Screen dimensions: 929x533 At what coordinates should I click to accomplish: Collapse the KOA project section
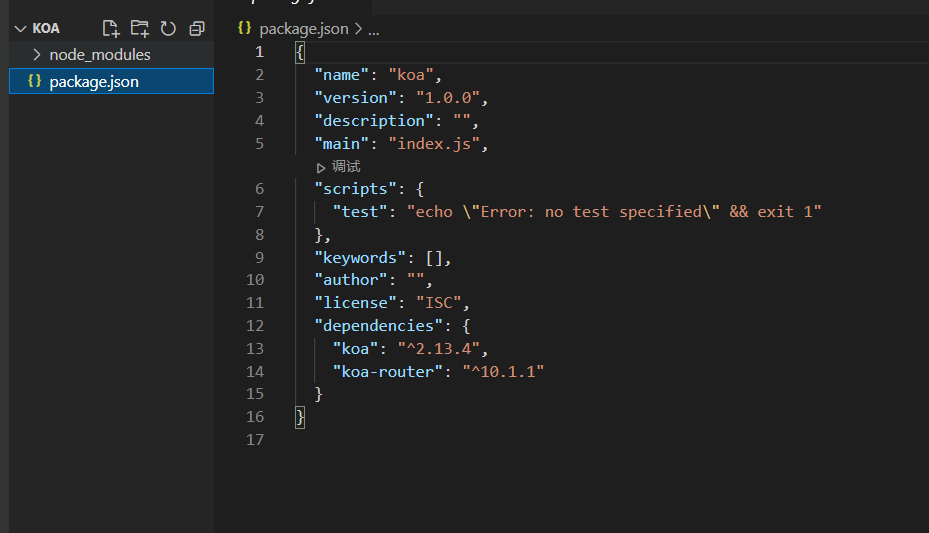point(21,28)
